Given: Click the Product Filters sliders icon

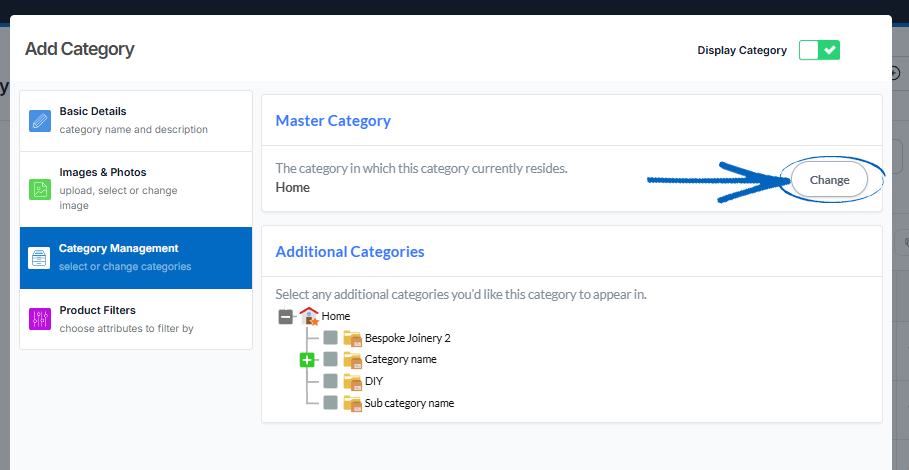Looking at the screenshot, I should click(x=40, y=319).
